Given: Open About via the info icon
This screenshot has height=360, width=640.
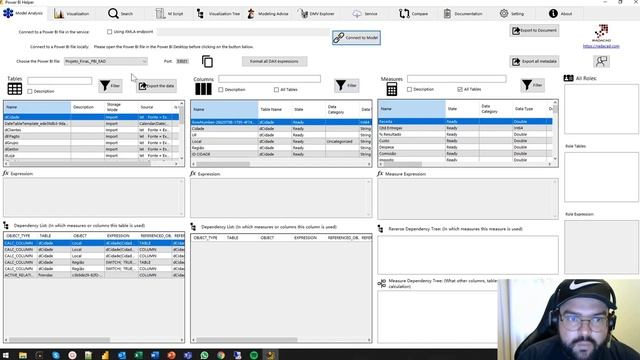Looking at the screenshot, I should coord(553,13).
